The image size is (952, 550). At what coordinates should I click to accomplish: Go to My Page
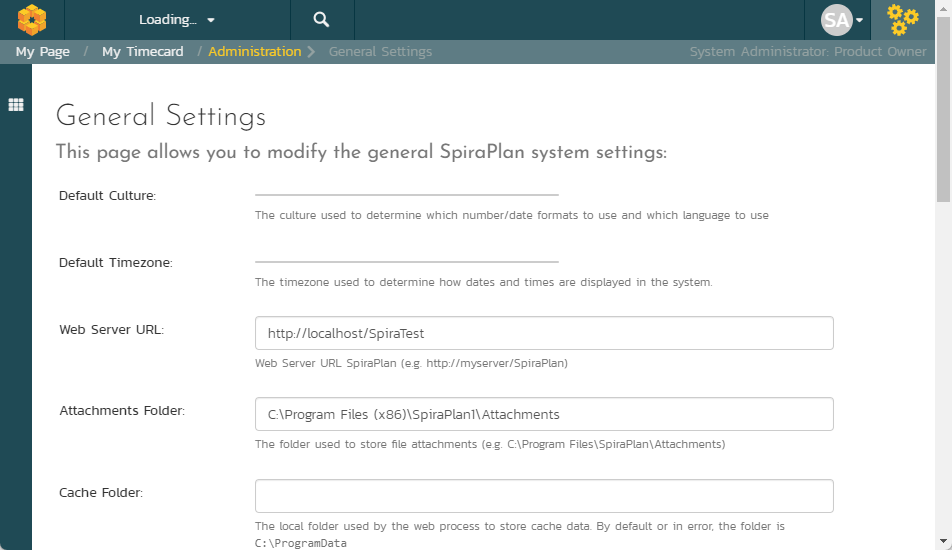[42, 52]
